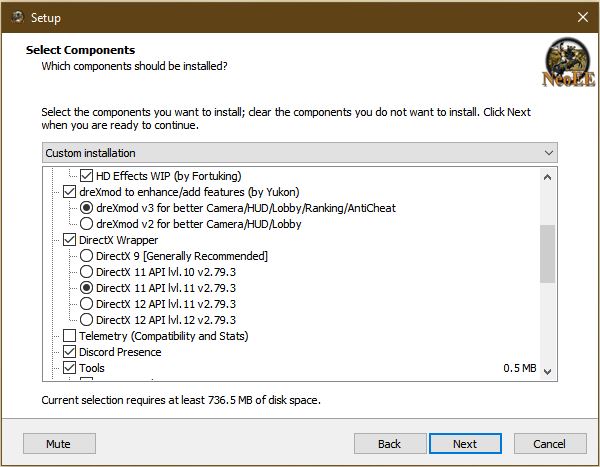Disable the Discord Presence component

tap(70, 352)
